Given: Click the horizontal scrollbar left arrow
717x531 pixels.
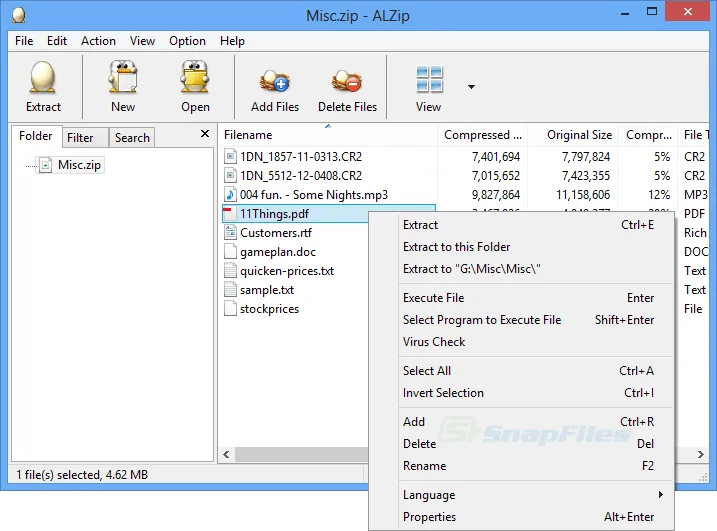Looking at the screenshot, I should 226,454.
